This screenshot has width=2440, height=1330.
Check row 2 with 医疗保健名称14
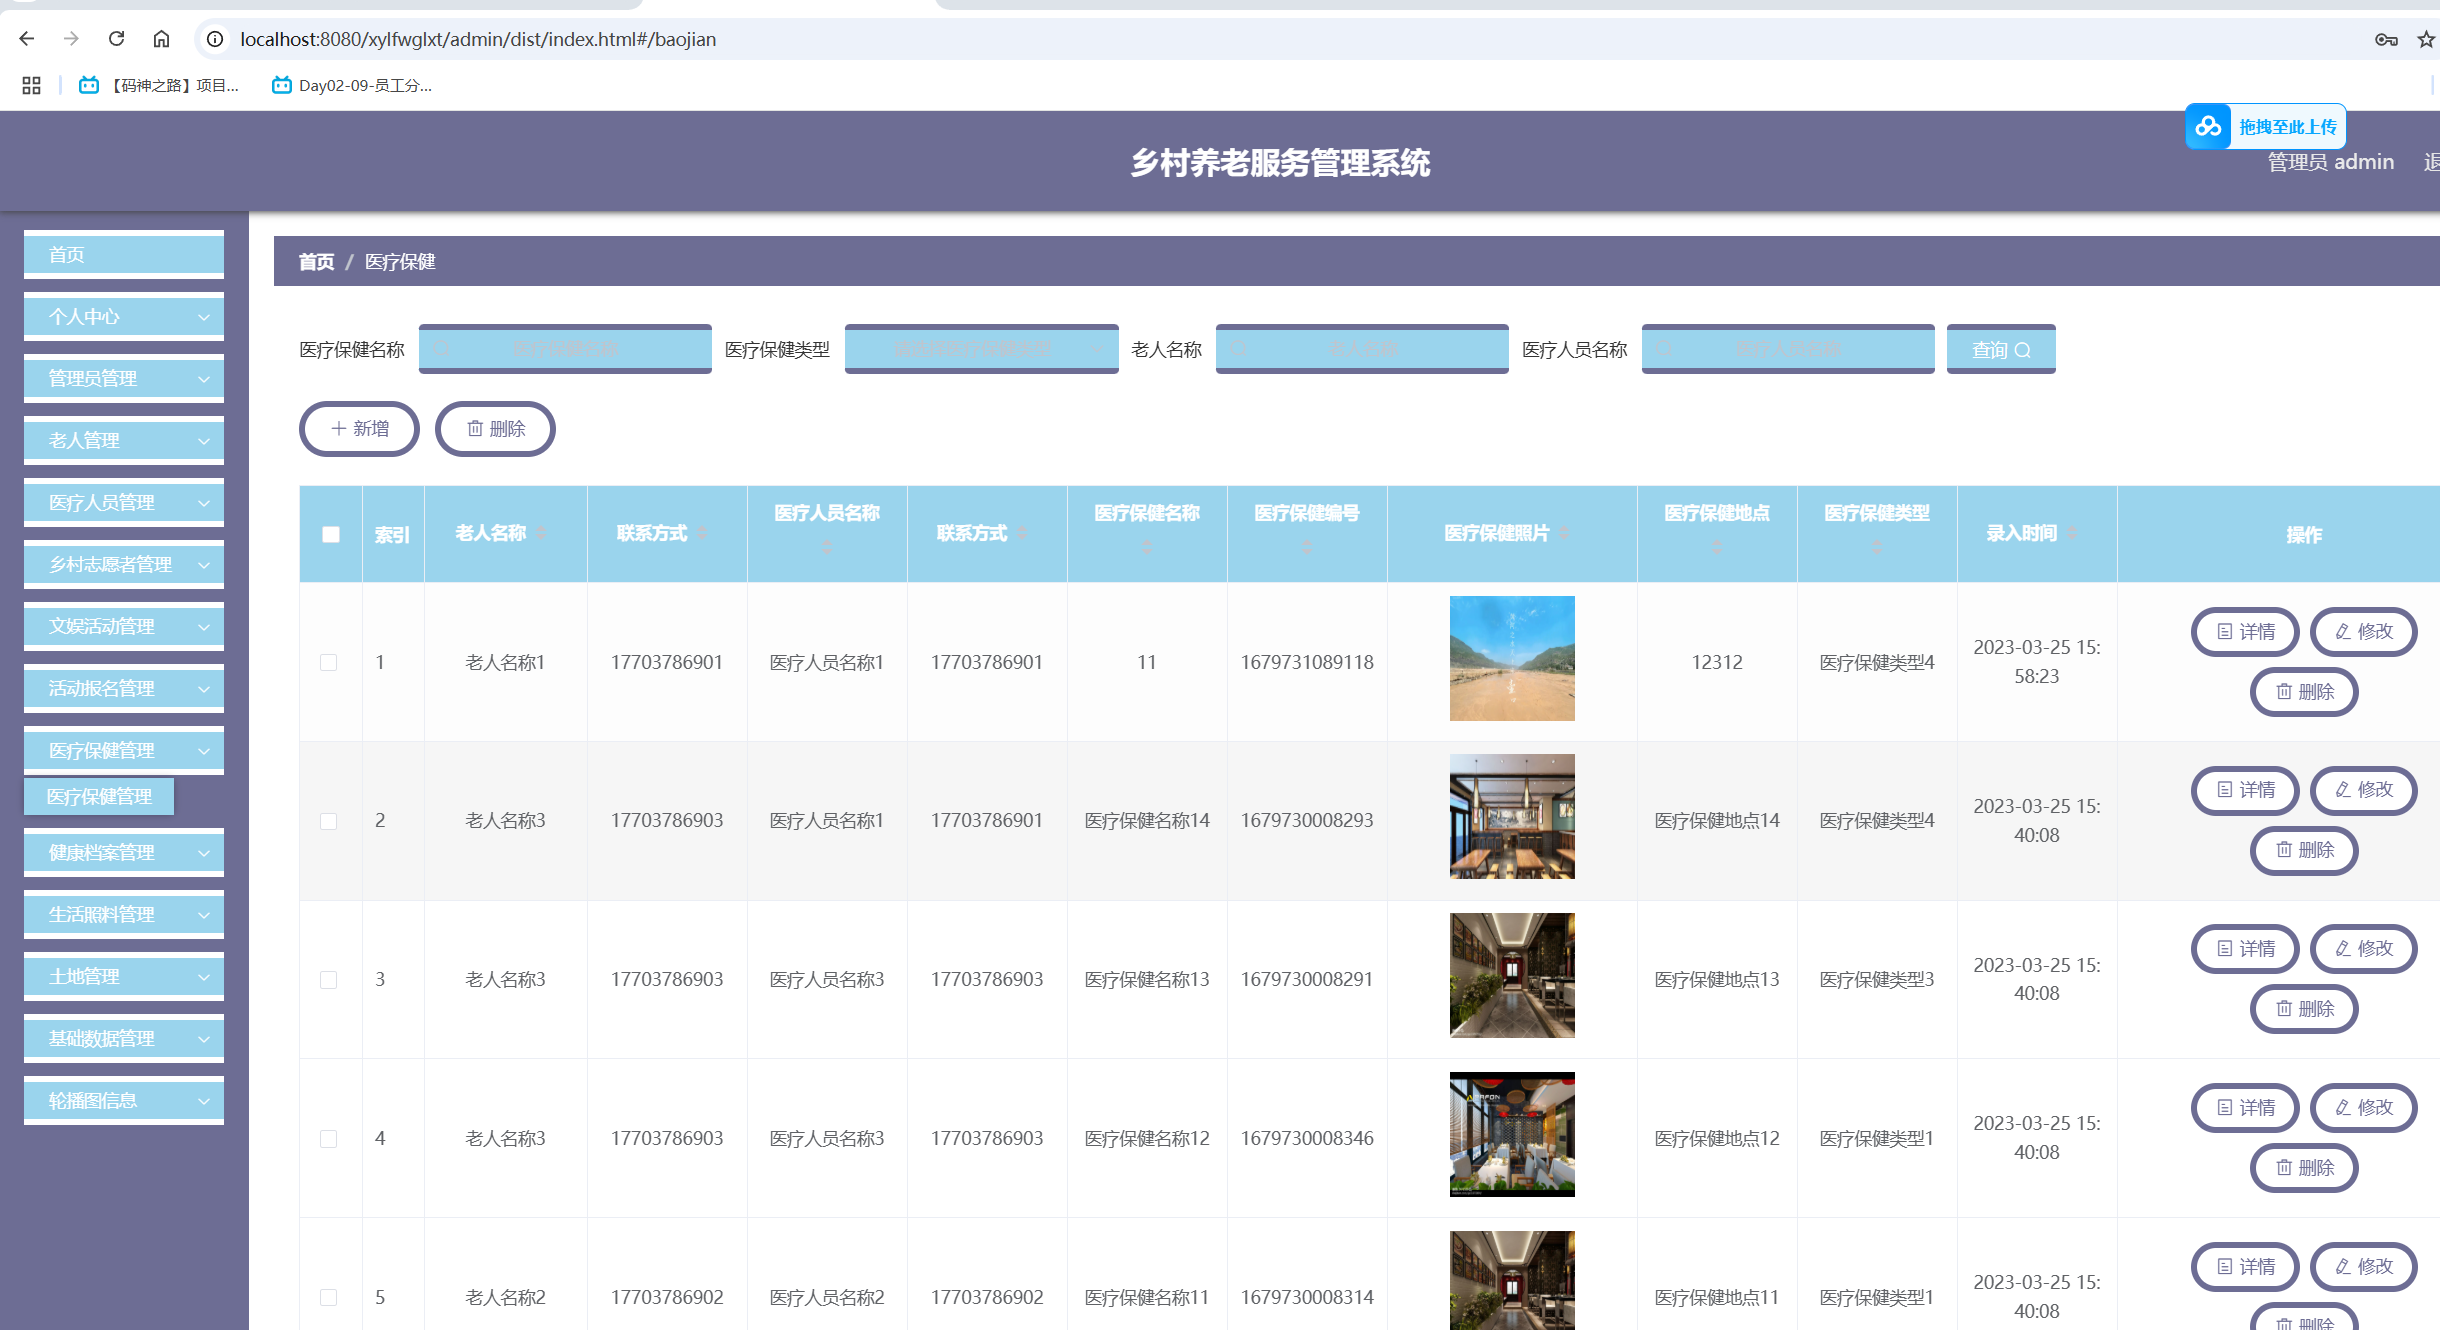328,821
